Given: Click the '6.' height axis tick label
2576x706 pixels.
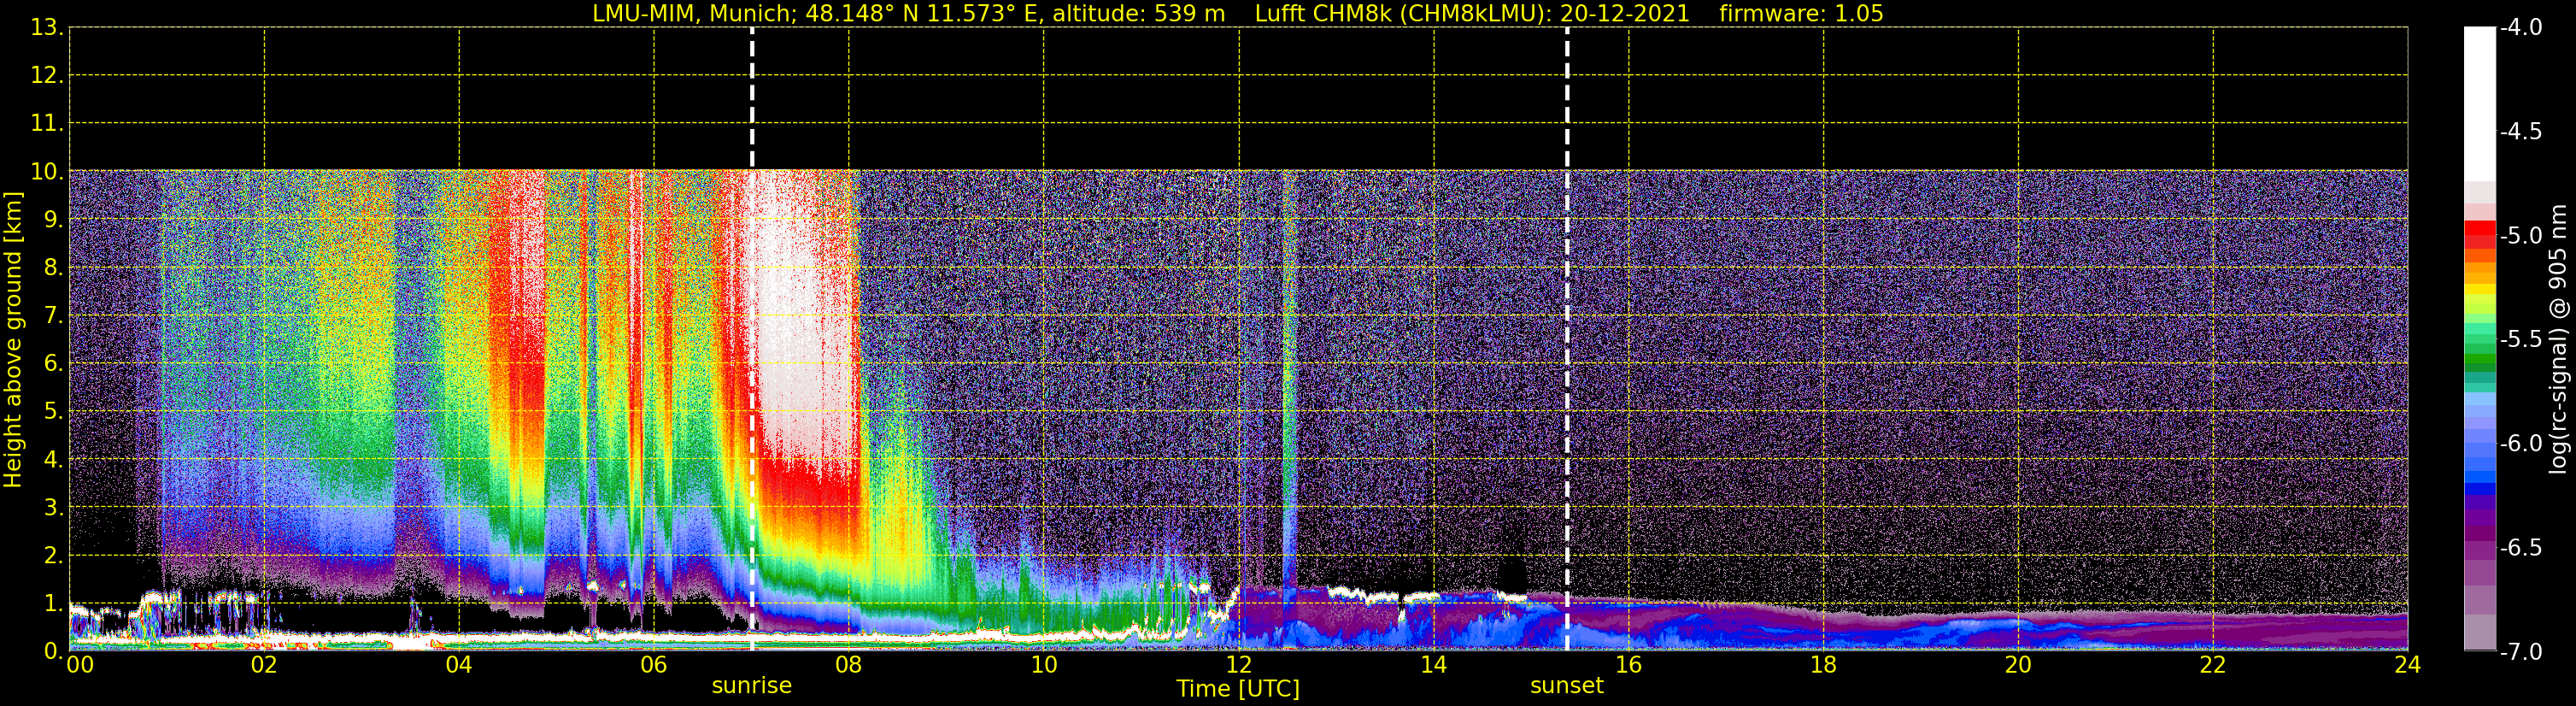Looking at the screenshot, I should pyautogui.click(x=52, y=364).
